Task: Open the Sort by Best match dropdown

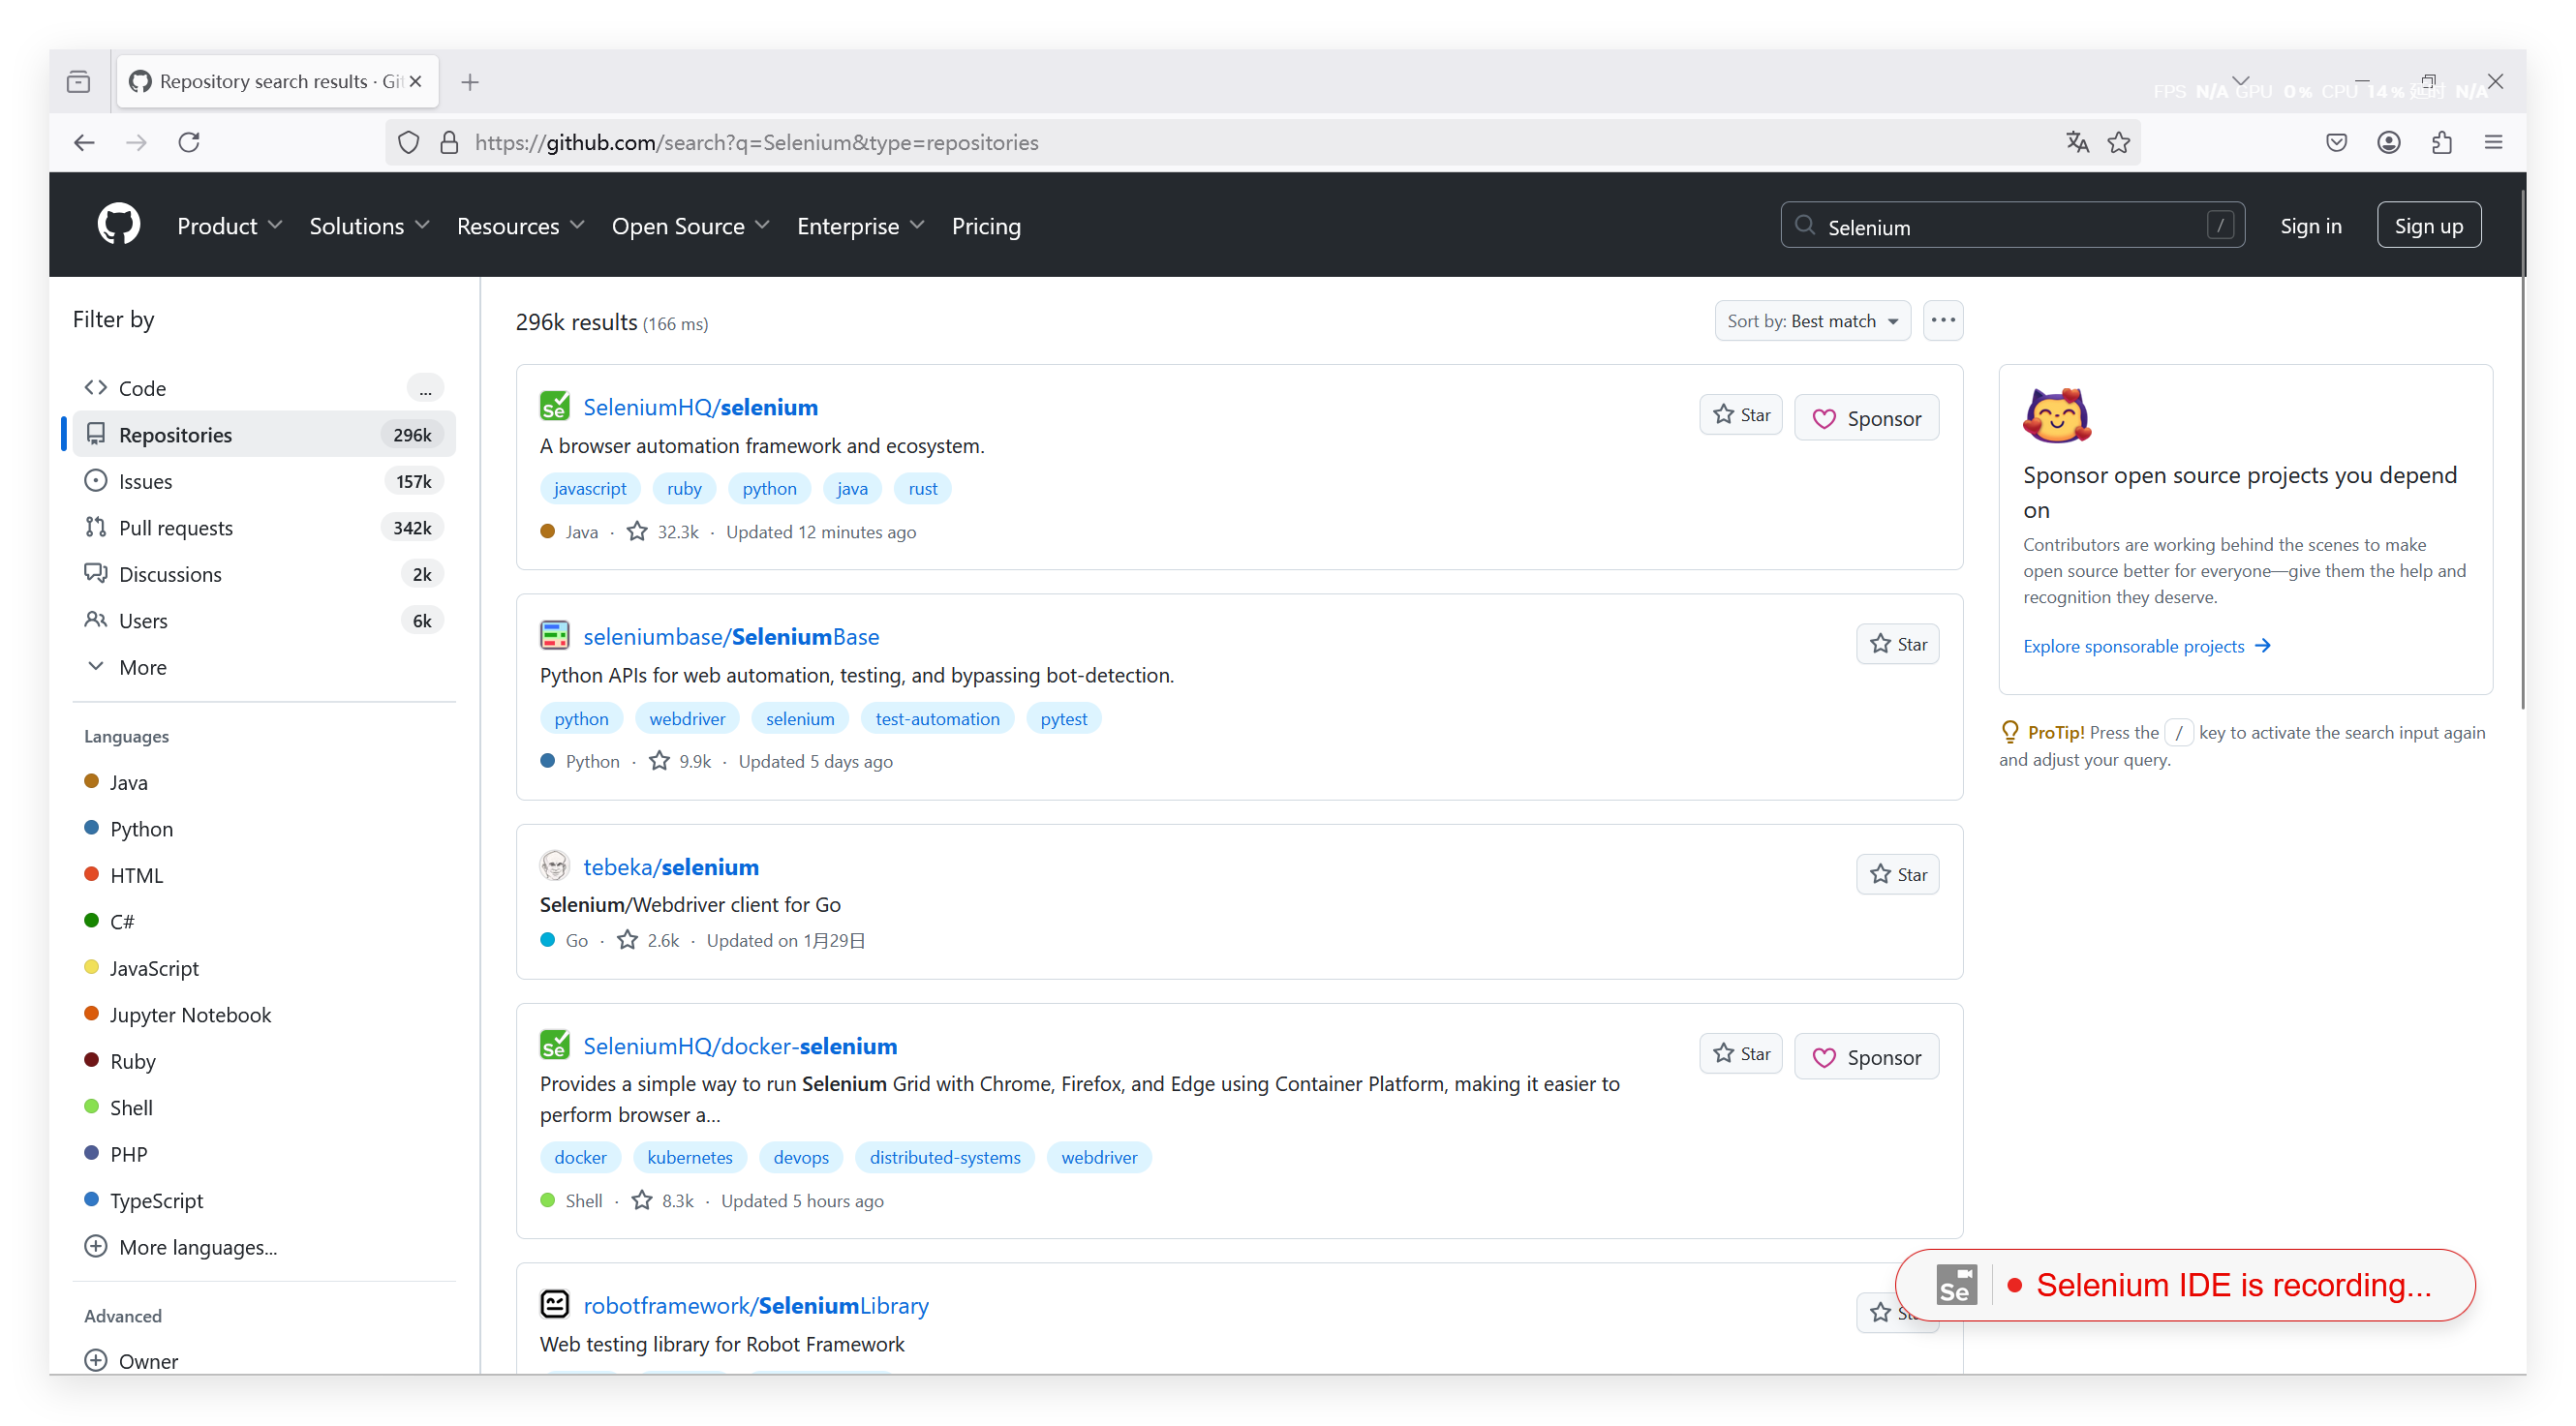Action: pyautogui.click(x=1811, y=321)
